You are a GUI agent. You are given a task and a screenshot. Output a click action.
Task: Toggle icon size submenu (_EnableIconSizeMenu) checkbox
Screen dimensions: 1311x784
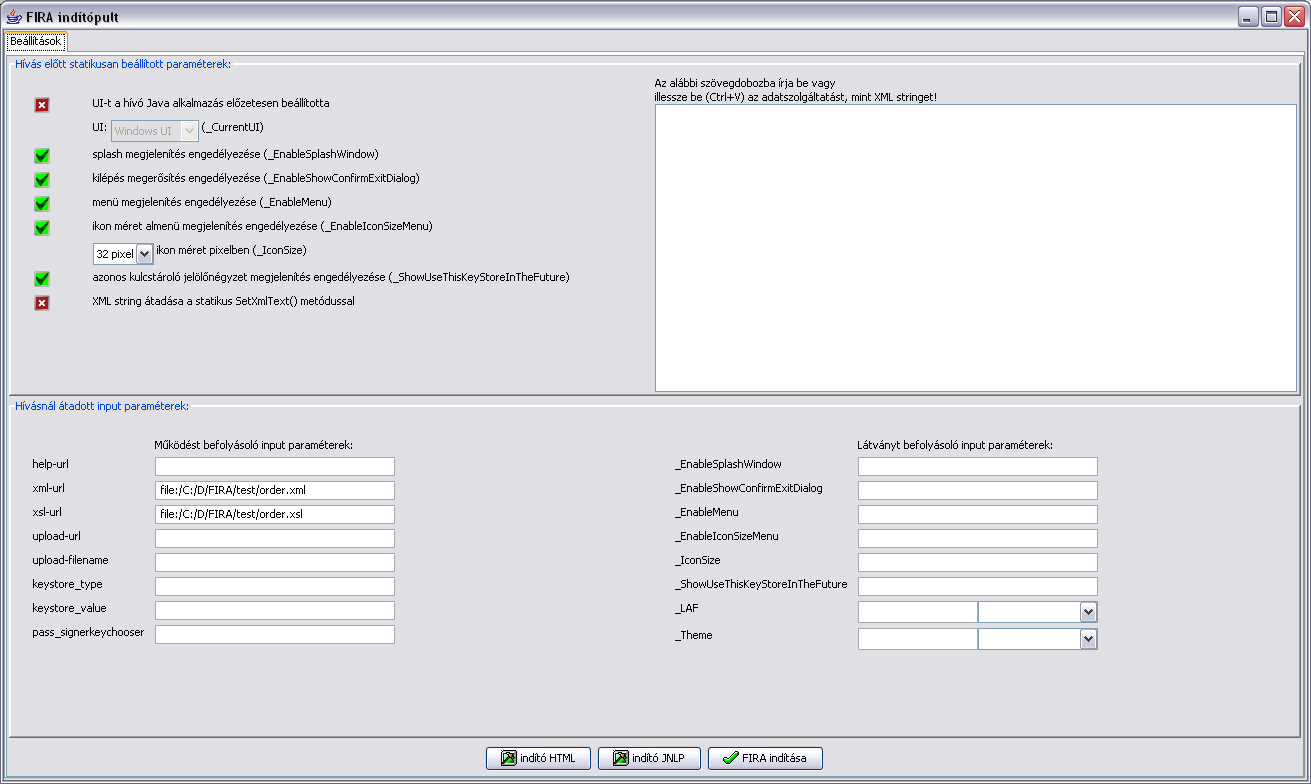(x=42, y=227)
